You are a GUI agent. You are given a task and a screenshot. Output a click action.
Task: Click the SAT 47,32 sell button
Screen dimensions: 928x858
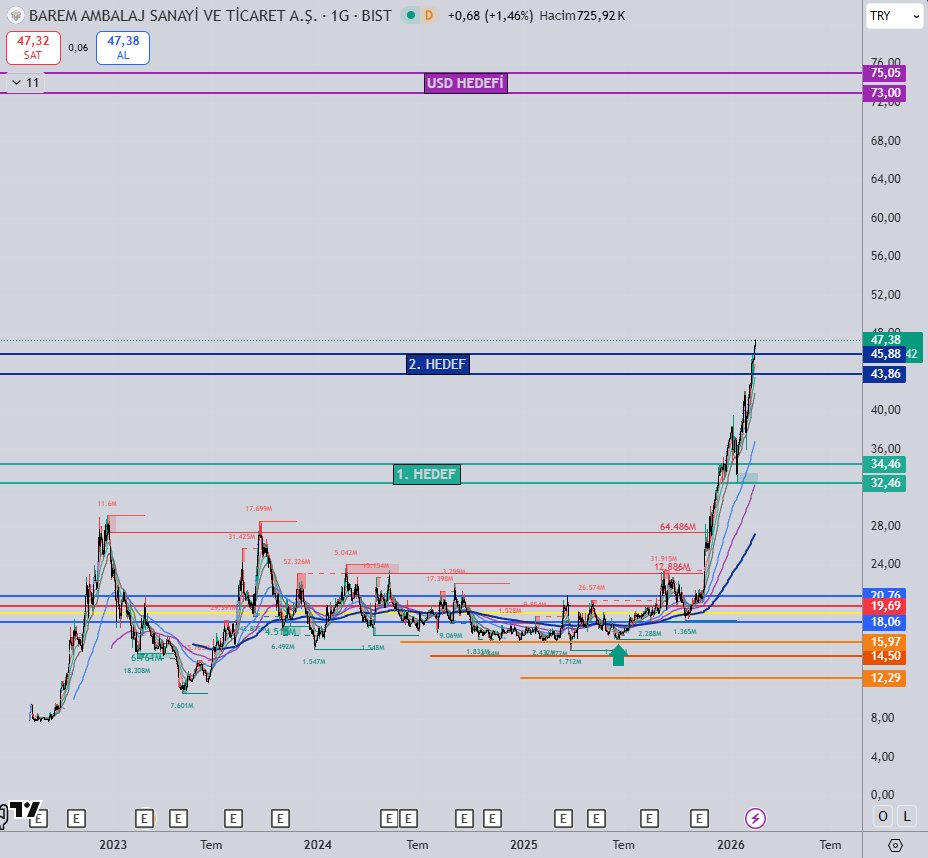pos(33,48)
